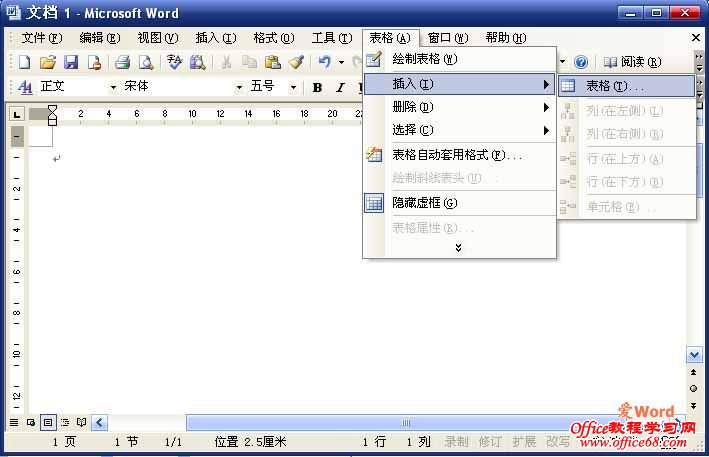Open undo history dropdown arrow

coord(341,62)
